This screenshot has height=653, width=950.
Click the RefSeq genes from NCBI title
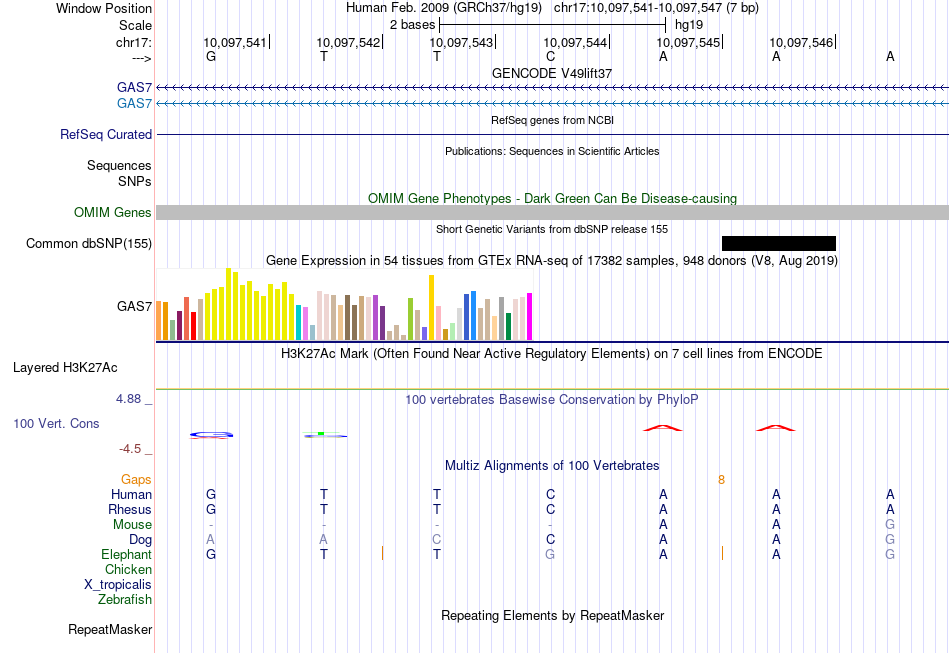click(x=553, y=120)
